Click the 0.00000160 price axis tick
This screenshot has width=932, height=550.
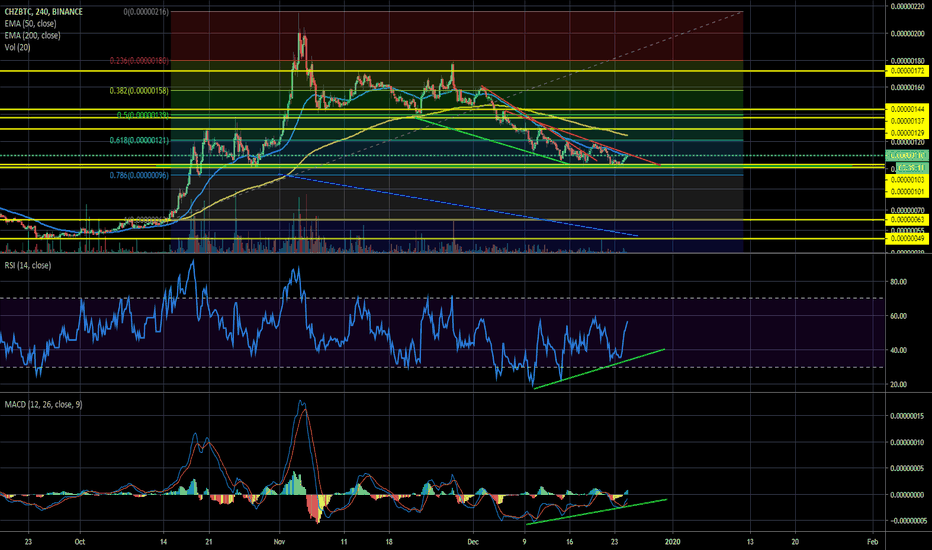tap(908, 87)
